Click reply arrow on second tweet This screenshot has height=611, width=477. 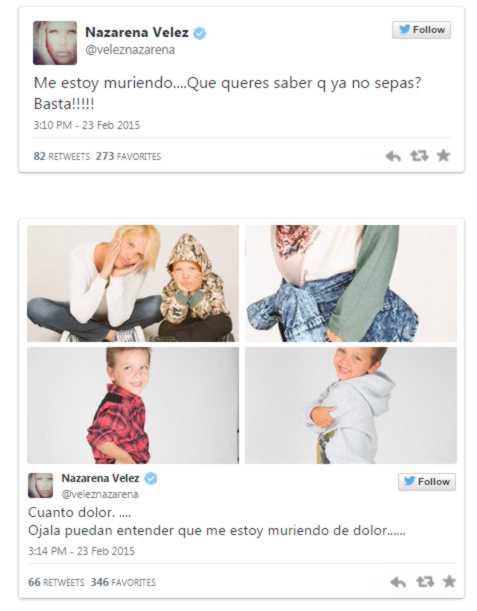point(398,582)
